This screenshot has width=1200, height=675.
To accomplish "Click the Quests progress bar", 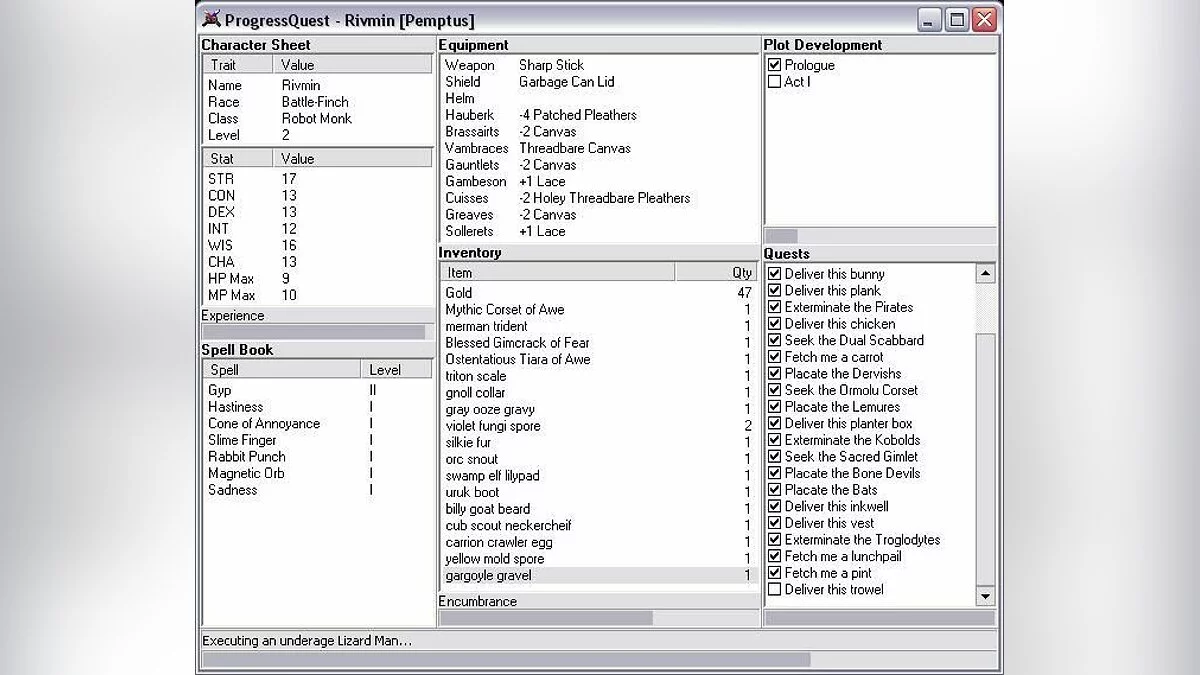I will (880, 618).
